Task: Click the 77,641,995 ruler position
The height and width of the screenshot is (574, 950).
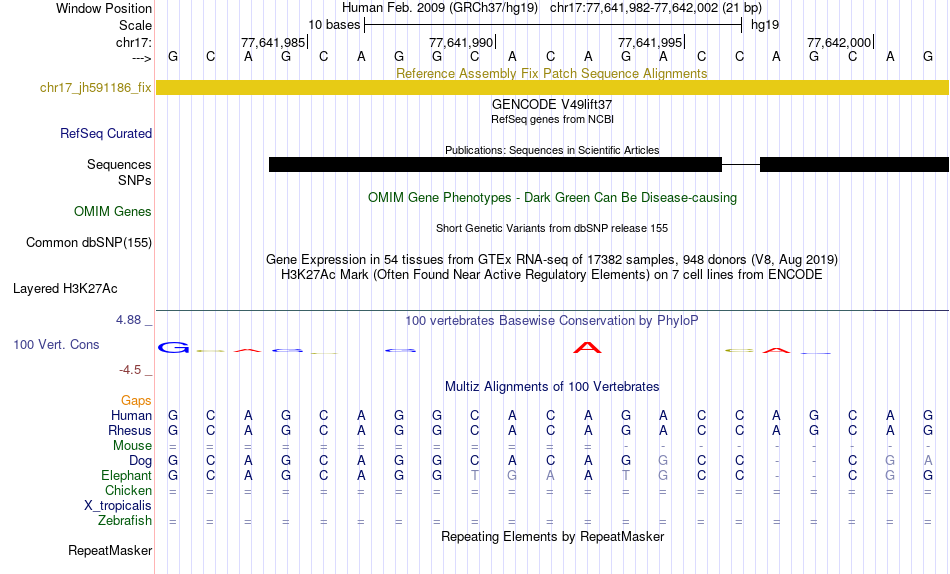Action: click(650, 42)
